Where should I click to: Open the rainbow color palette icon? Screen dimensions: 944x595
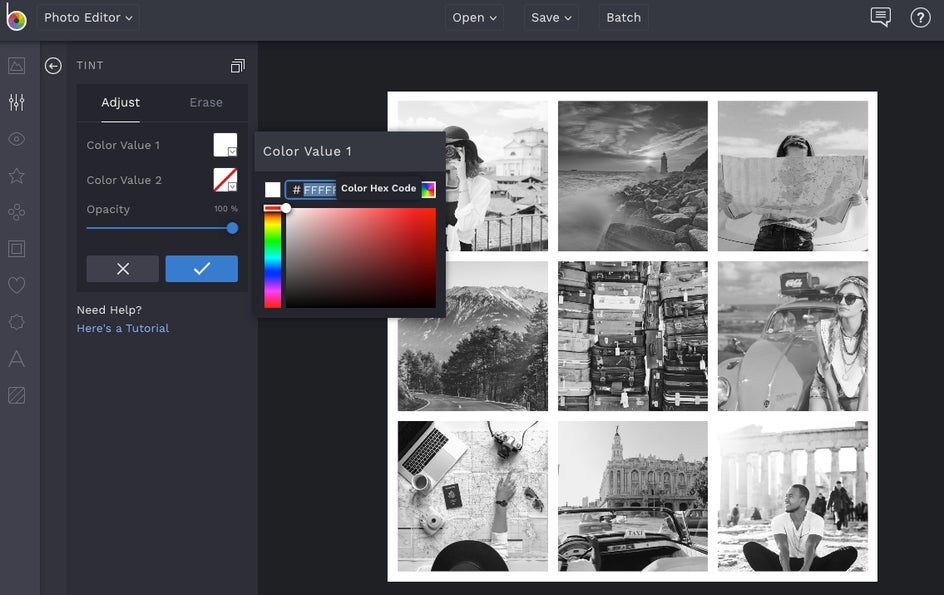[x=428, y=190]
